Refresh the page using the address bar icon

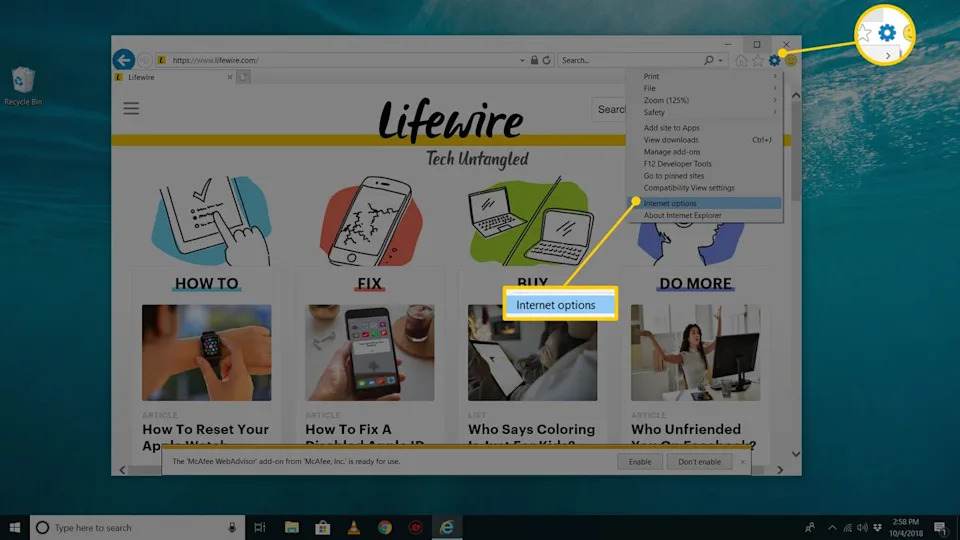pos(546,60)
